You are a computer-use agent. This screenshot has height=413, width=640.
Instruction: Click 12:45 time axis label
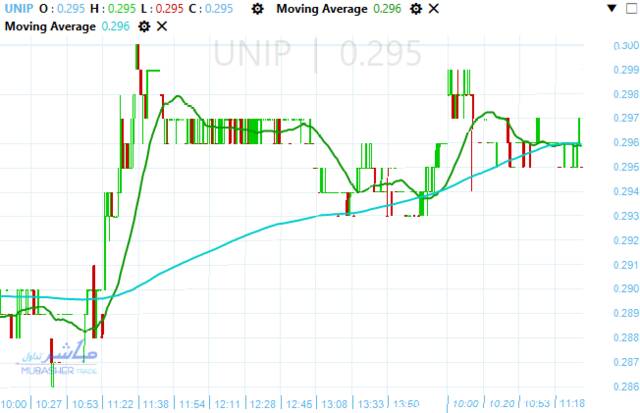tap(299, 404)
